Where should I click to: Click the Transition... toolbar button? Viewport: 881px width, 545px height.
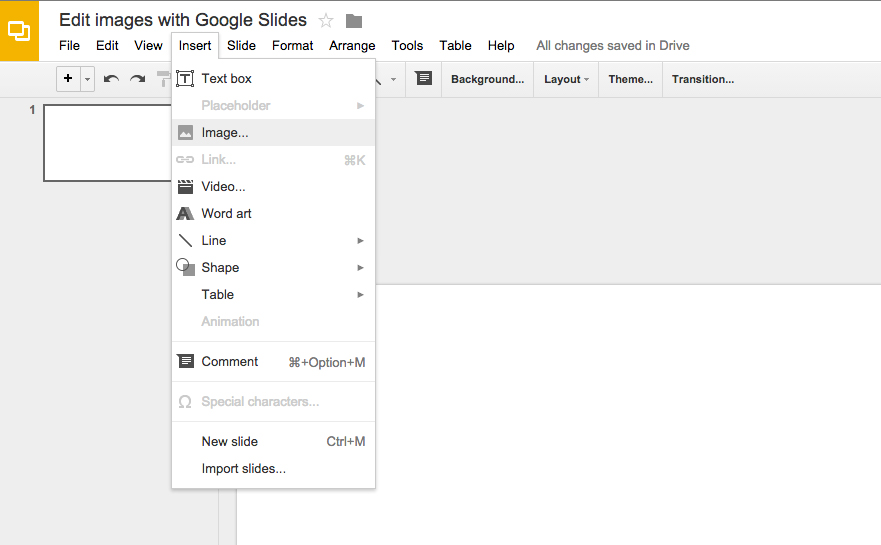[x=703, y=79]
